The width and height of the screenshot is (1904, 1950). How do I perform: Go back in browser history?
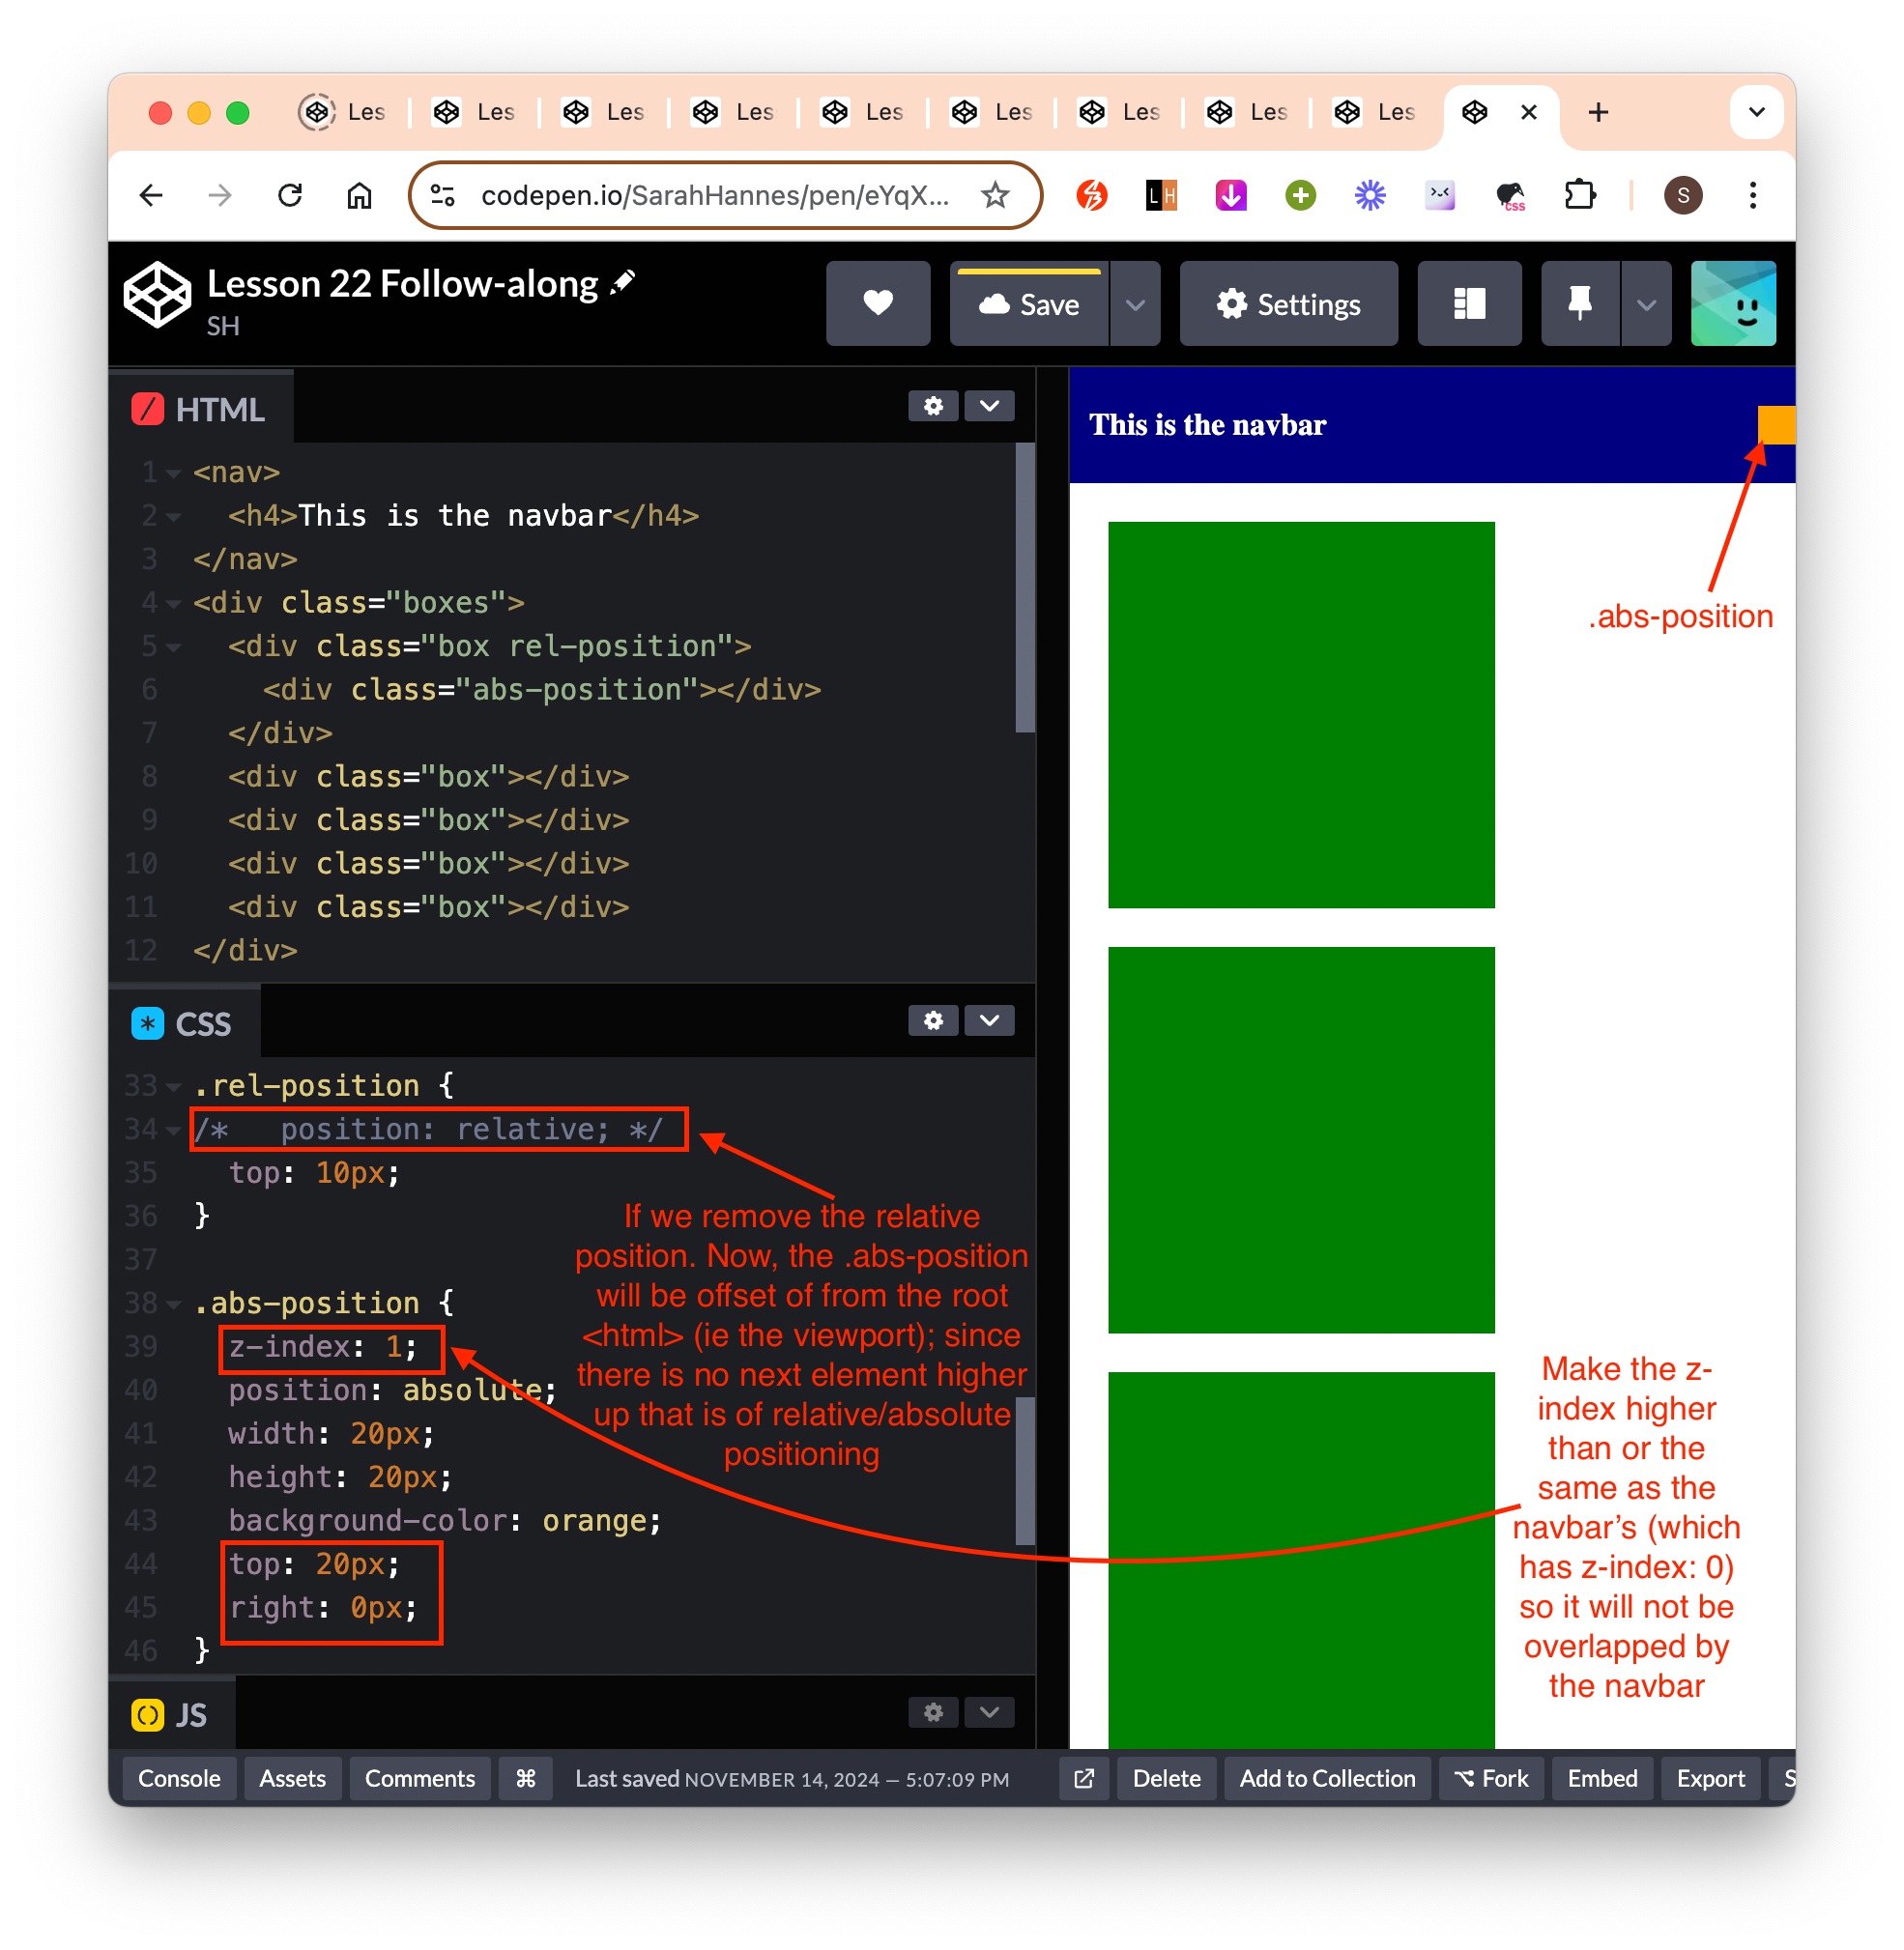pyautogui.click(x=151, y=195)
